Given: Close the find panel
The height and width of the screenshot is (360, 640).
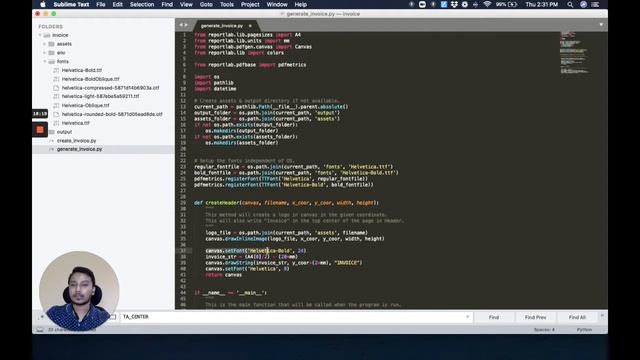Looking at the screenshot, I should pos(602,316).
